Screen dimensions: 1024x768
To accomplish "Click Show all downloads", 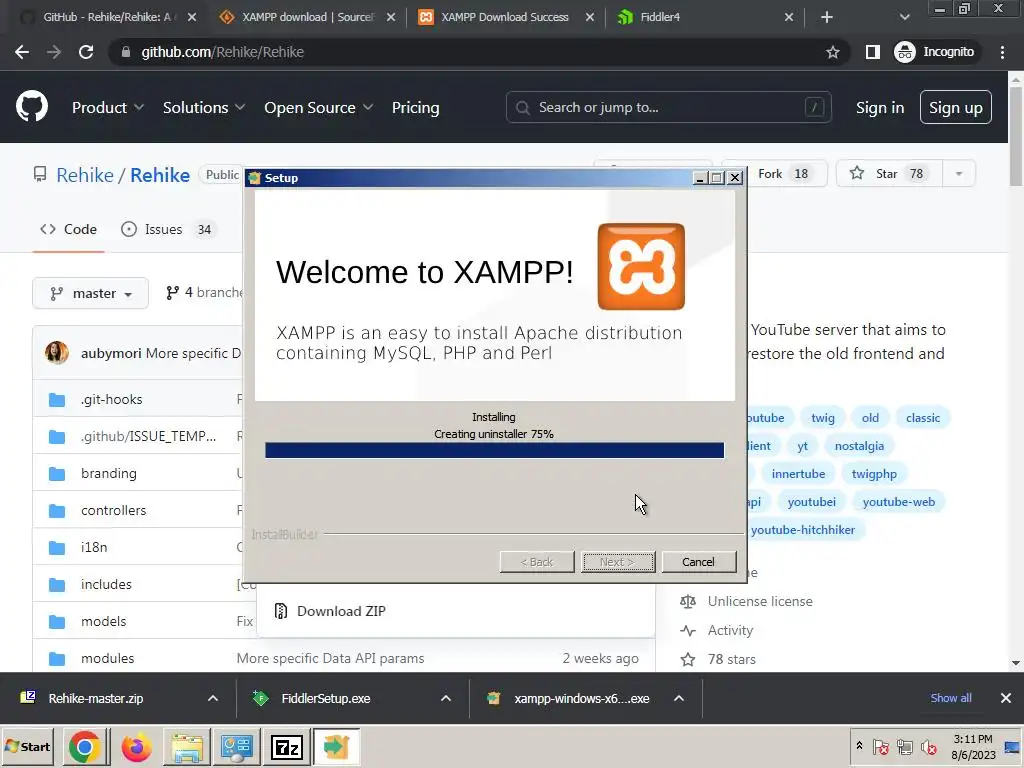I will pyautogui.click(x=950, y=698).
